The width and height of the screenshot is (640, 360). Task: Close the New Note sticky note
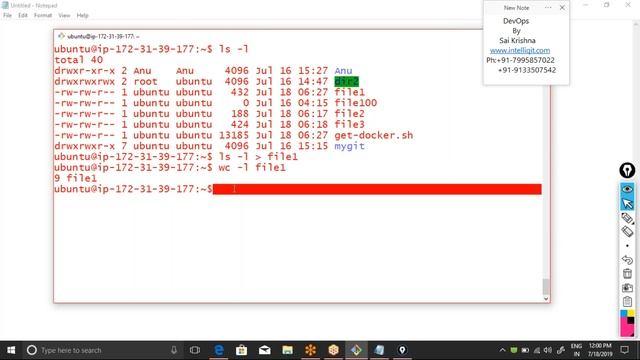point(562,7)
